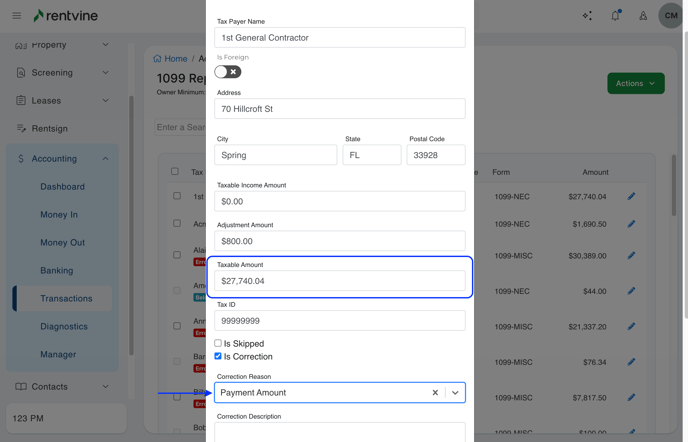Open the Diagnostics sidebar link
688x442 pixels.
click(64, 326)
